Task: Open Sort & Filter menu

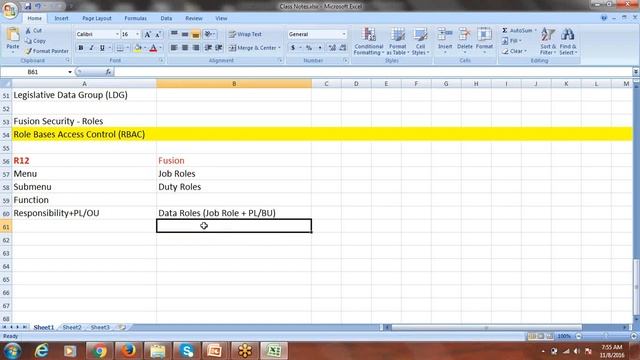Action: (x=548, y=41)
